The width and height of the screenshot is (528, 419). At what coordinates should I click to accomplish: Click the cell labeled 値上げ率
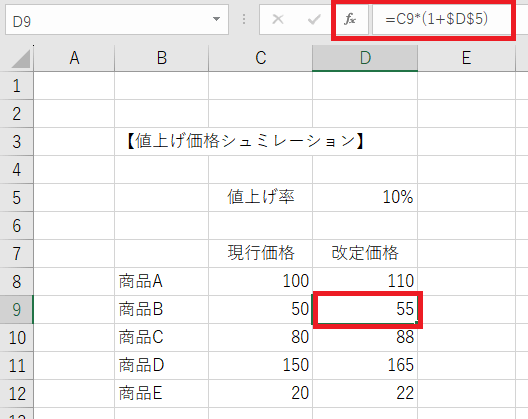coord(261,197)
